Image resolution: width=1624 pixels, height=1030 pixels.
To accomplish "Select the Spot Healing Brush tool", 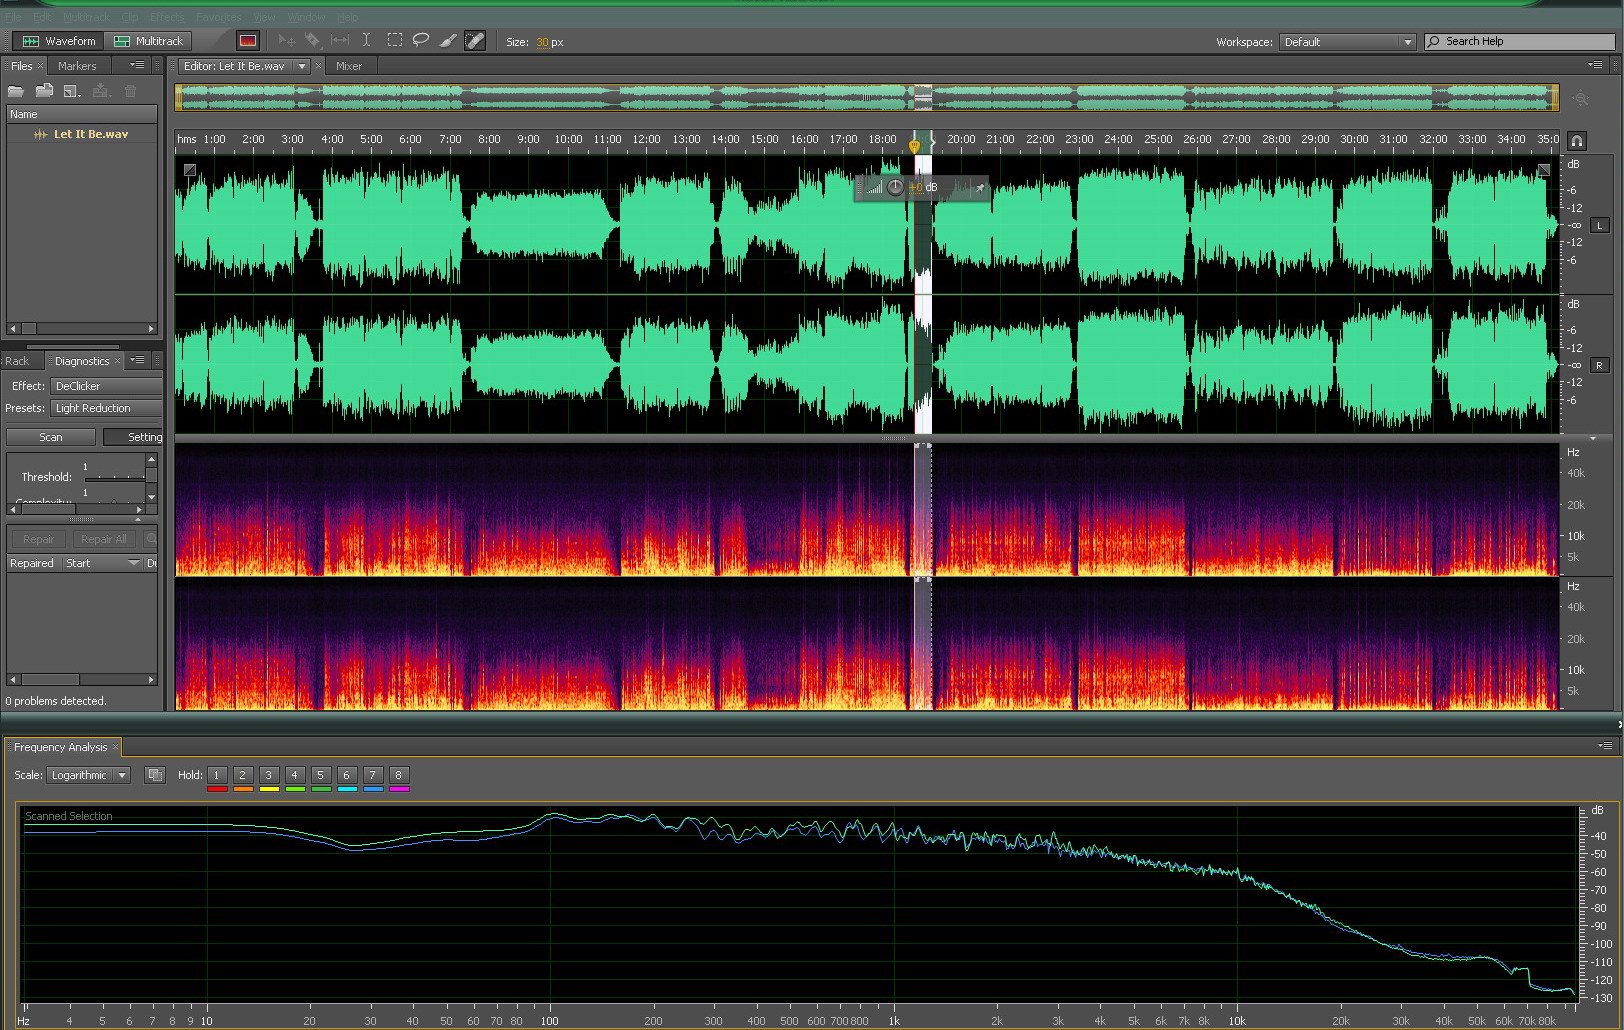I will (x=475, y=41).
